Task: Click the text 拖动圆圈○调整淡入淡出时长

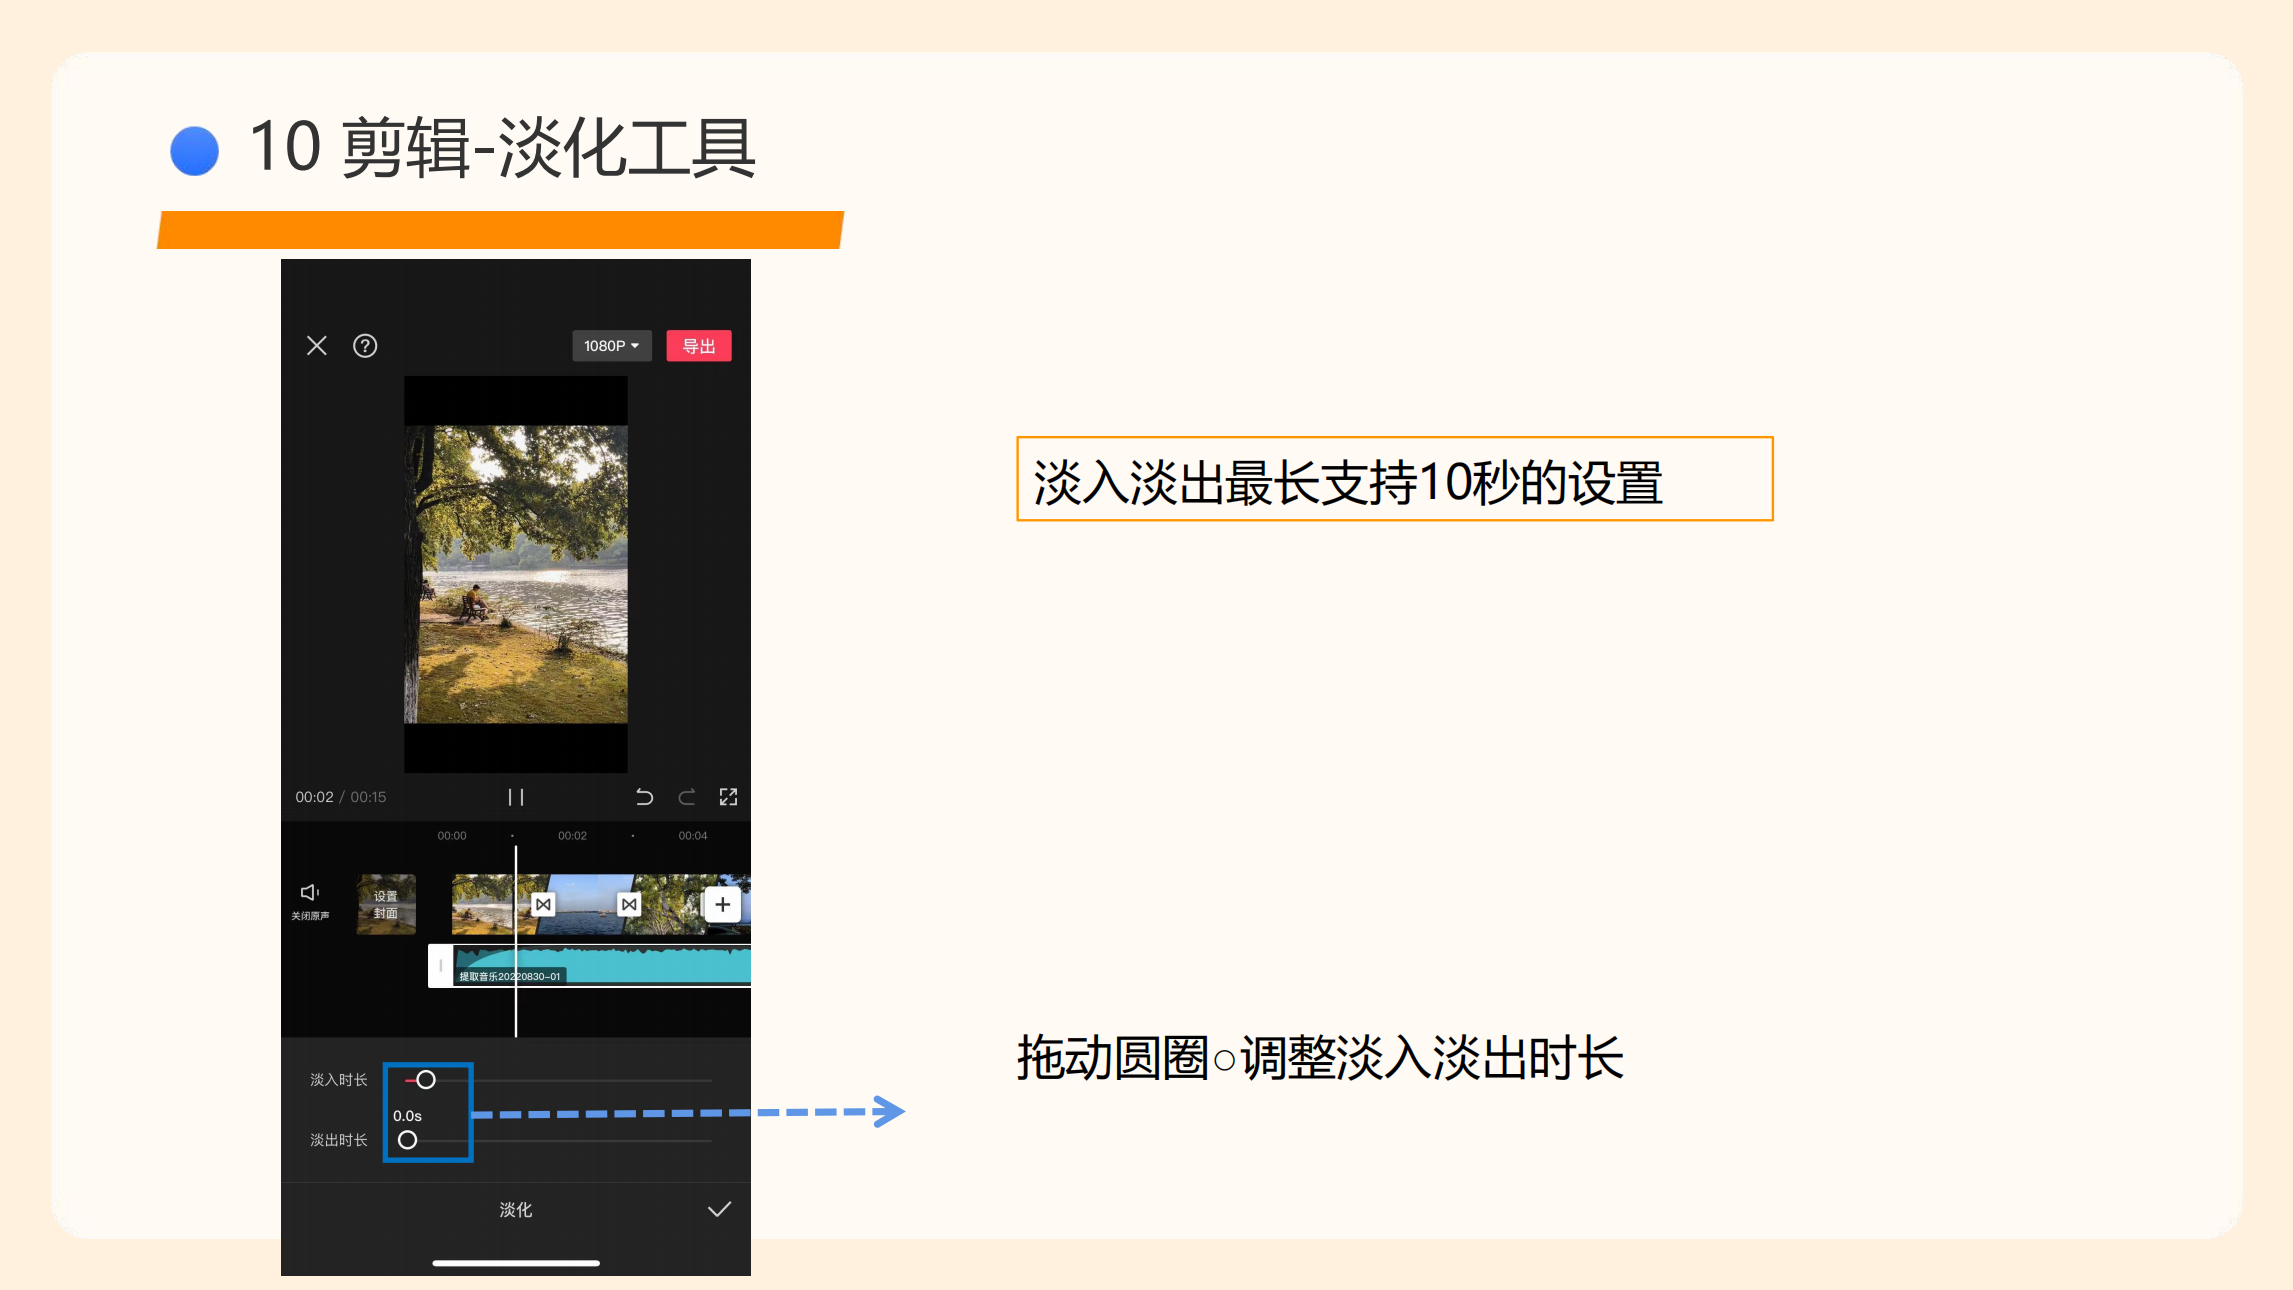Action: (1320, 1058)
